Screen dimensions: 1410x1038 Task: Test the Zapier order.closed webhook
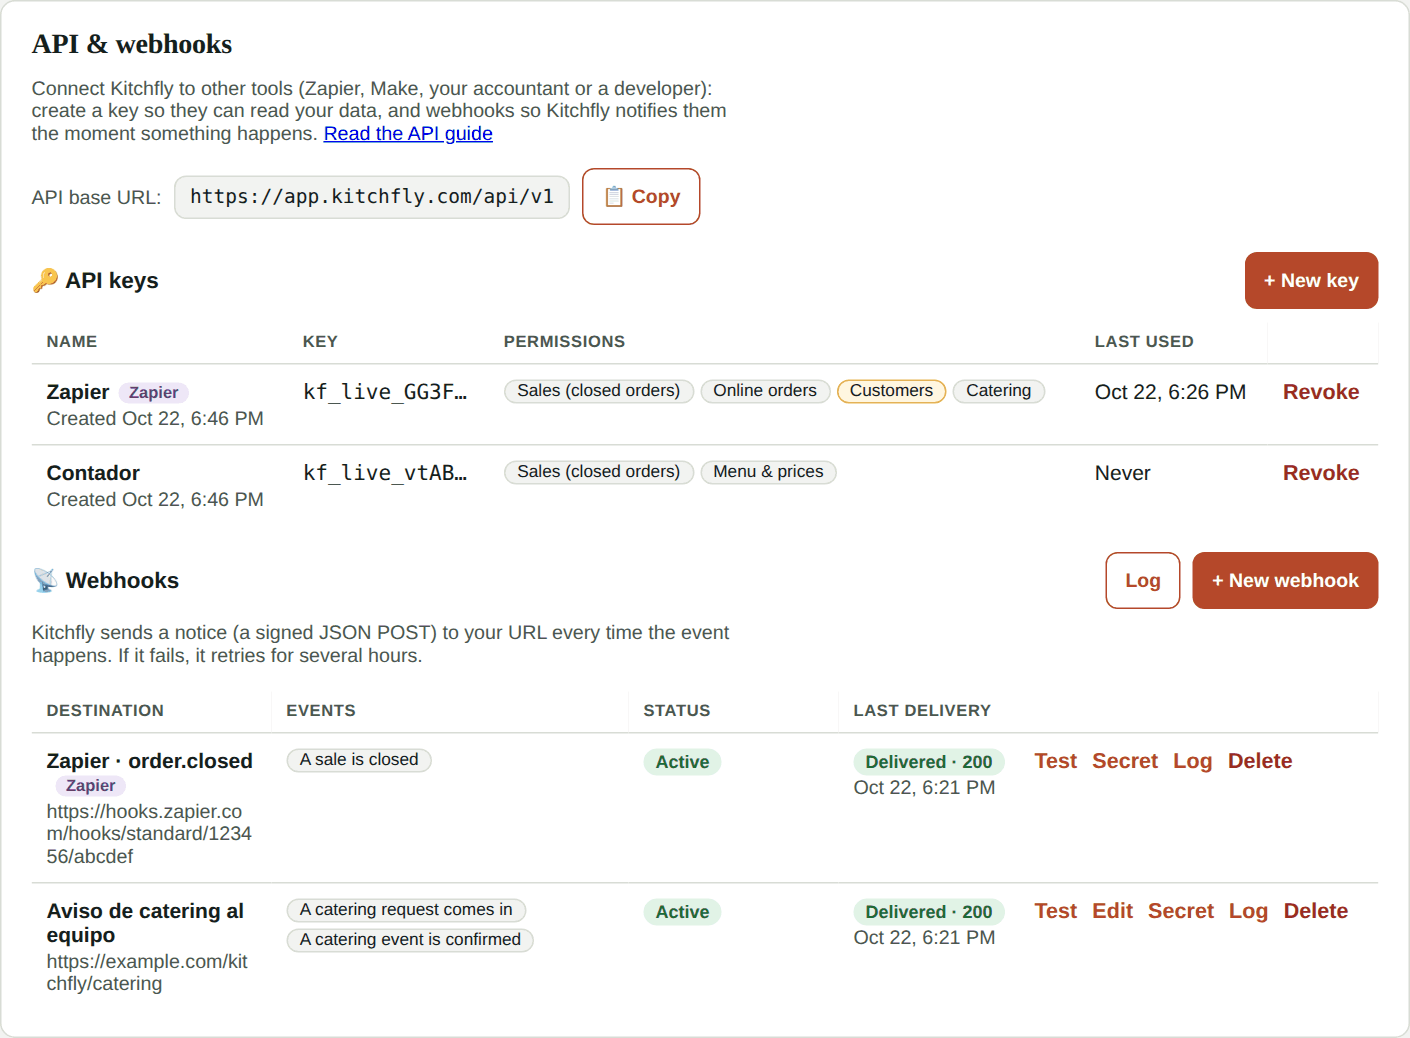1055,761
